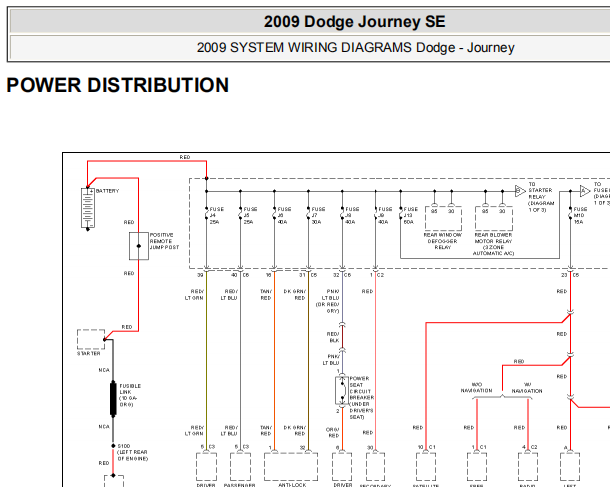
Task: Click the "FUSIBLE LINK" label
Action: (x=130, y=395)
